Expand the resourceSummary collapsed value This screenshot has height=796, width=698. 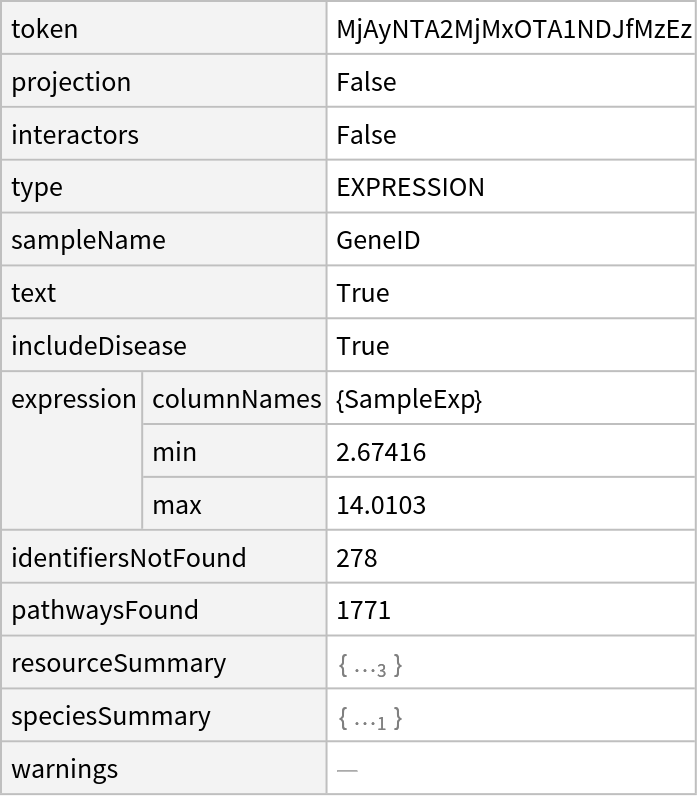point(370,666)
